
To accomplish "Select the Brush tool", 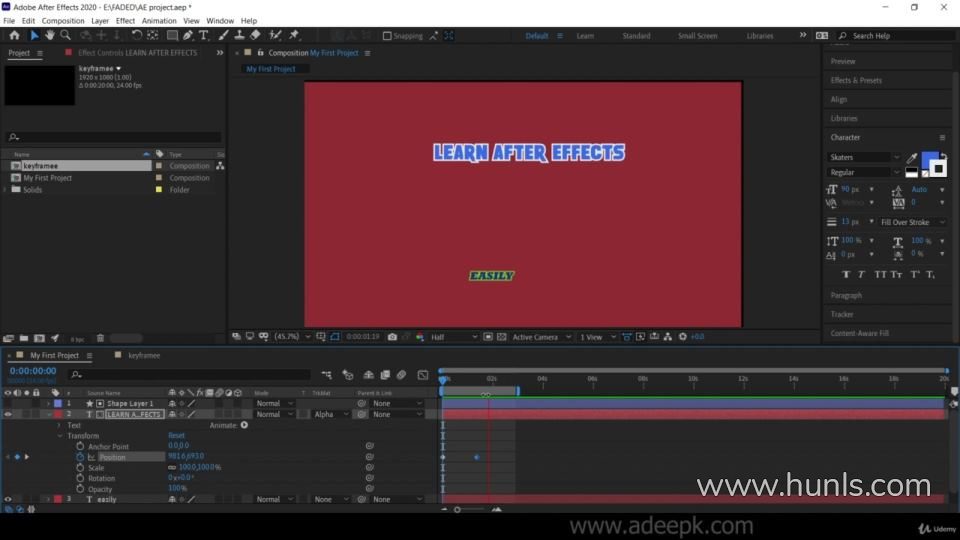I will pyautogui.click(x=223, y=36).
